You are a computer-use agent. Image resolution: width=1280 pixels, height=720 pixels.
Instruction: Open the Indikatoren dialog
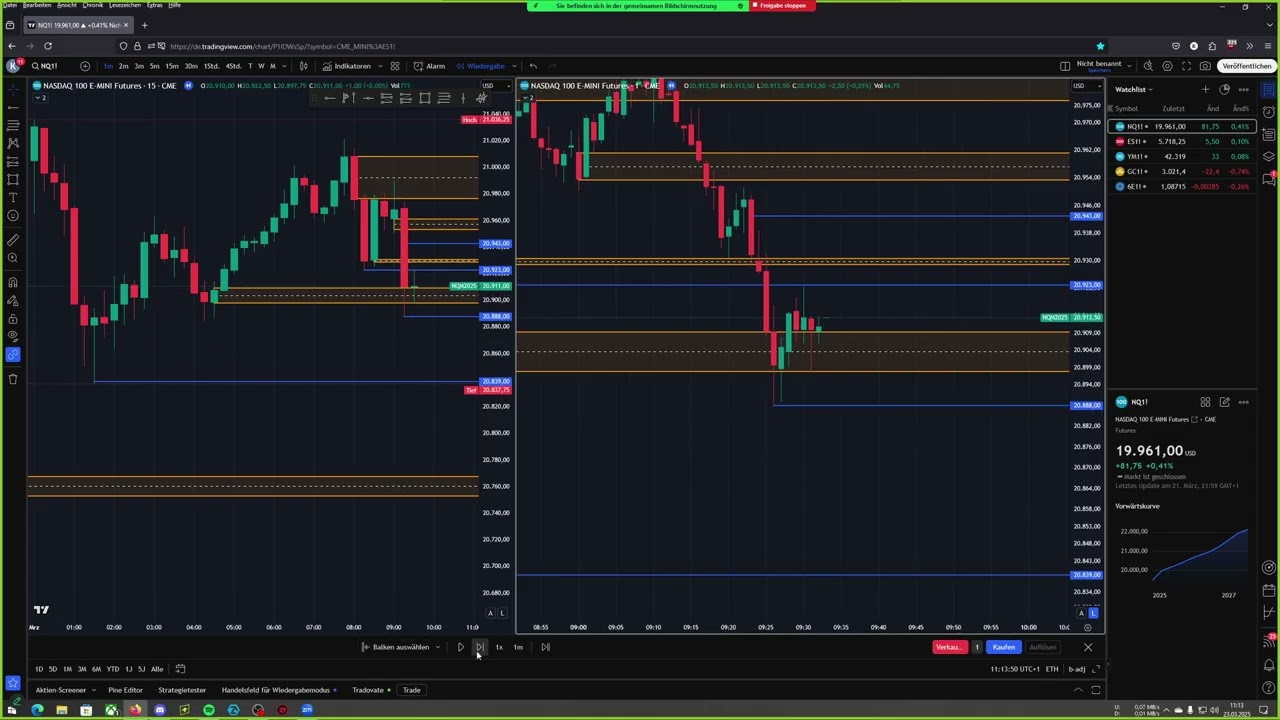346,66
